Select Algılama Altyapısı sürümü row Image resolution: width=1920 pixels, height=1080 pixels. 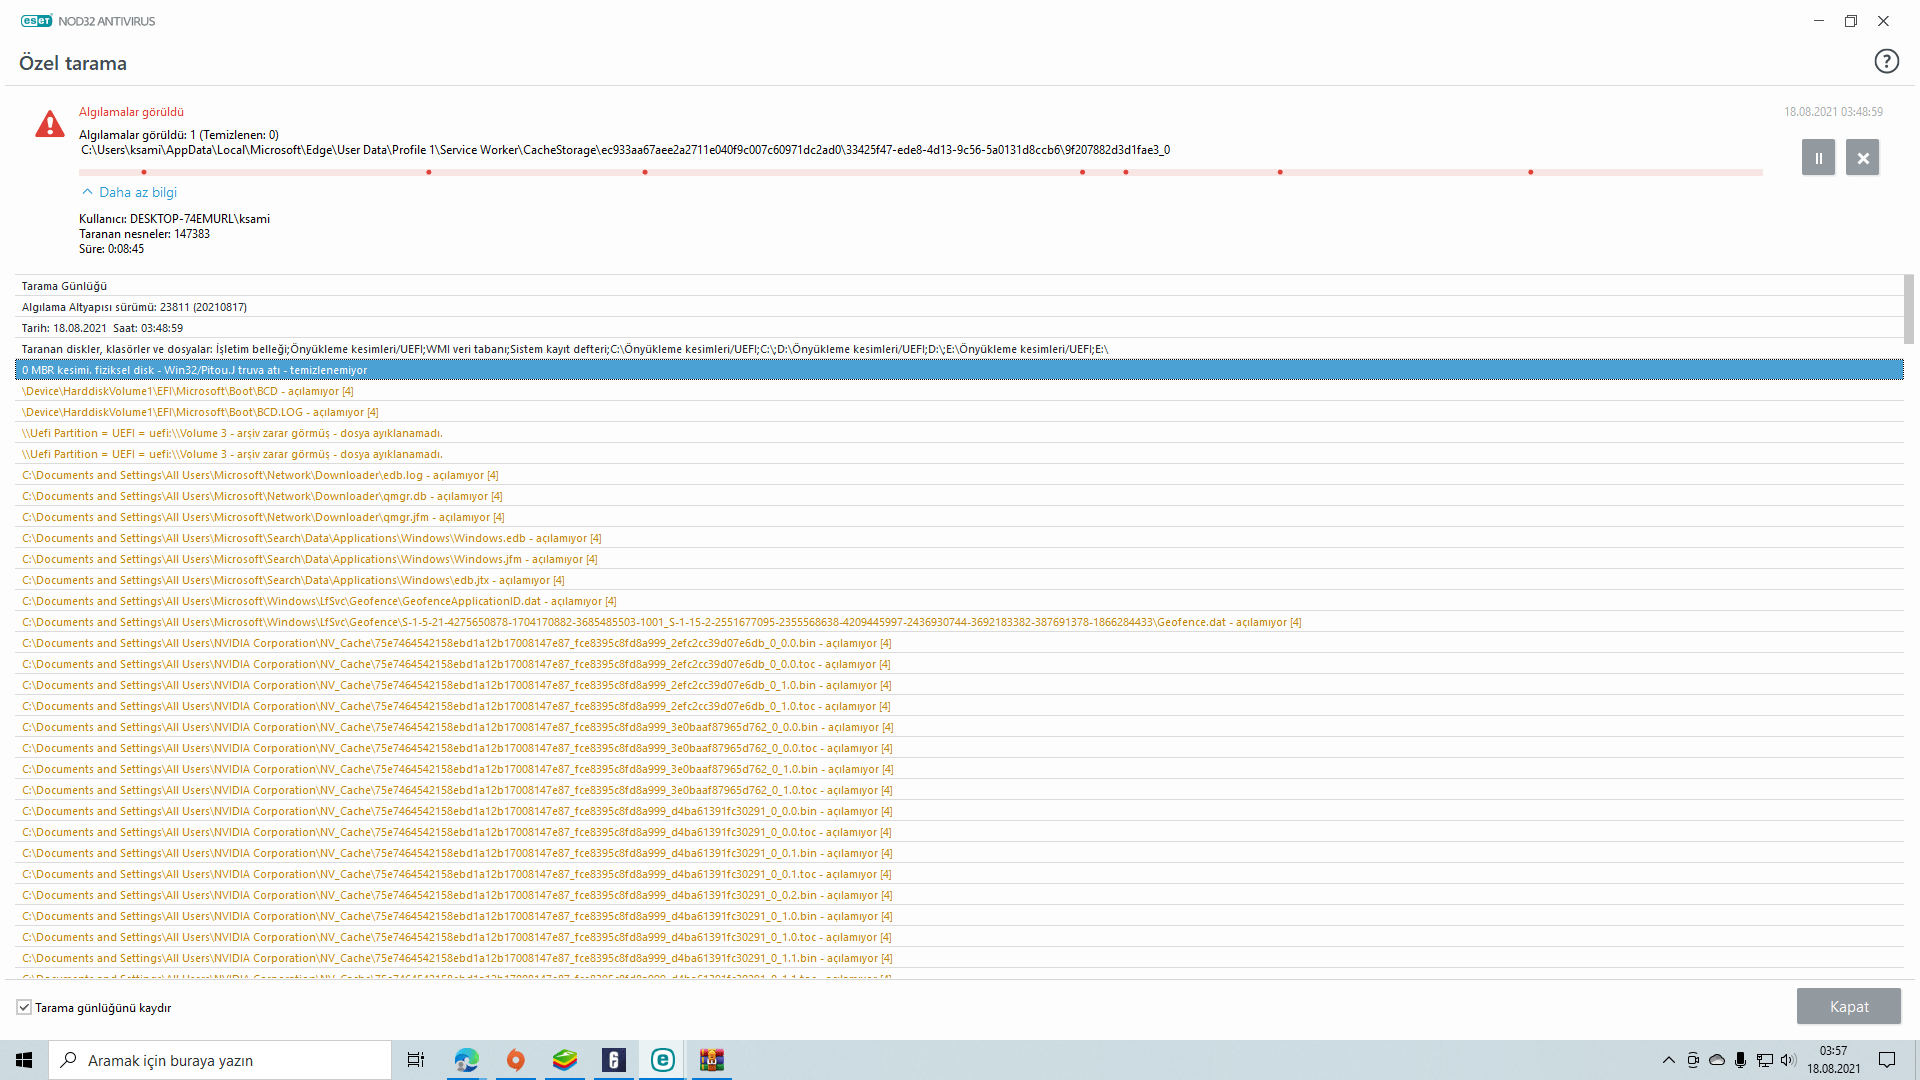(x=959, y=307)
